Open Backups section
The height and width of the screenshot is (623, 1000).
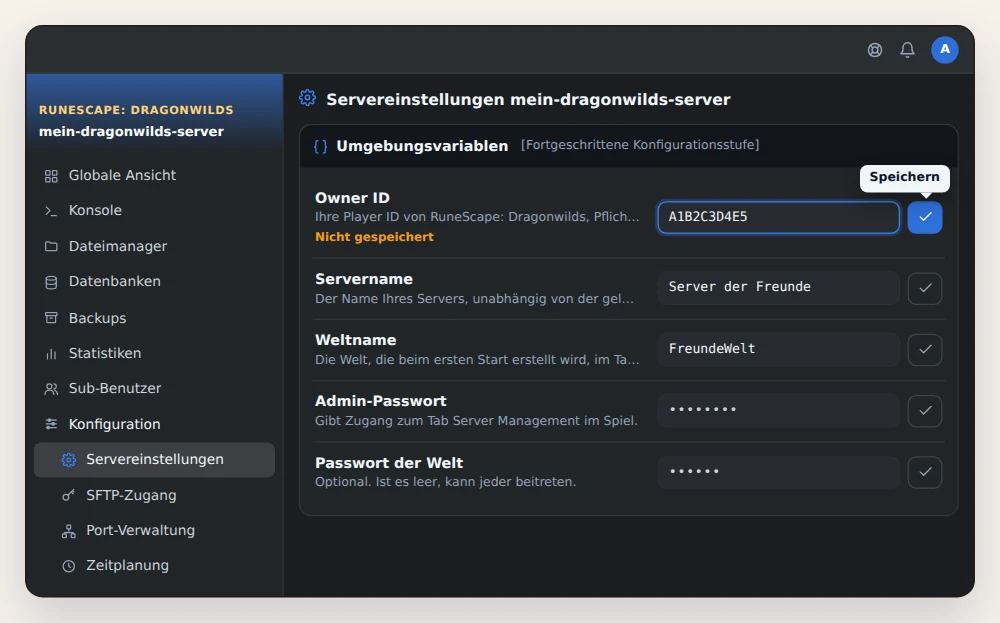154,318
